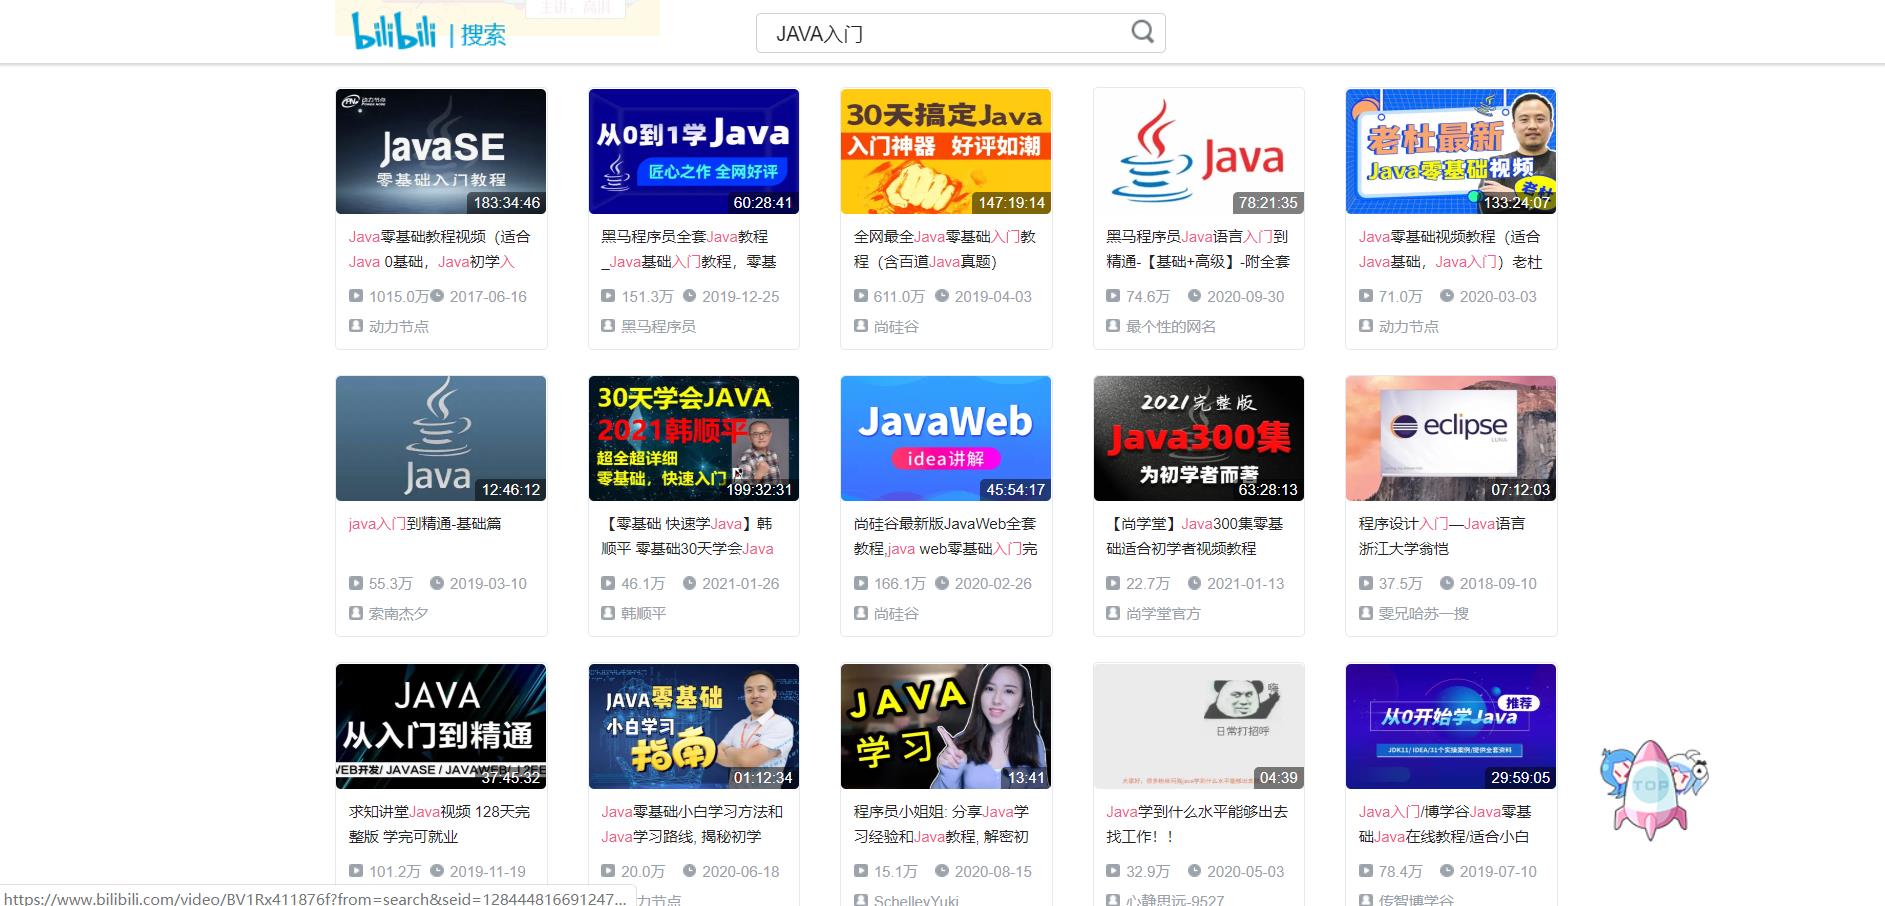Open uploader 动力节点 under the 老杜 video
Image resolution: width=1885 pixels, height=906 pixels.
pos(1409,327)
